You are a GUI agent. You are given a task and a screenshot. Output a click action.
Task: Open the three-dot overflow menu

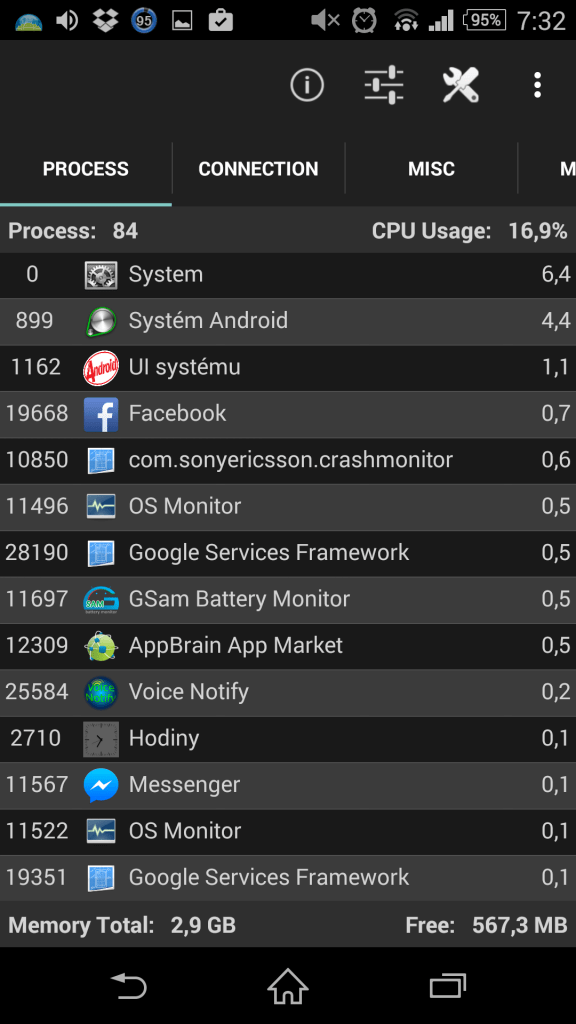[537, 85]
